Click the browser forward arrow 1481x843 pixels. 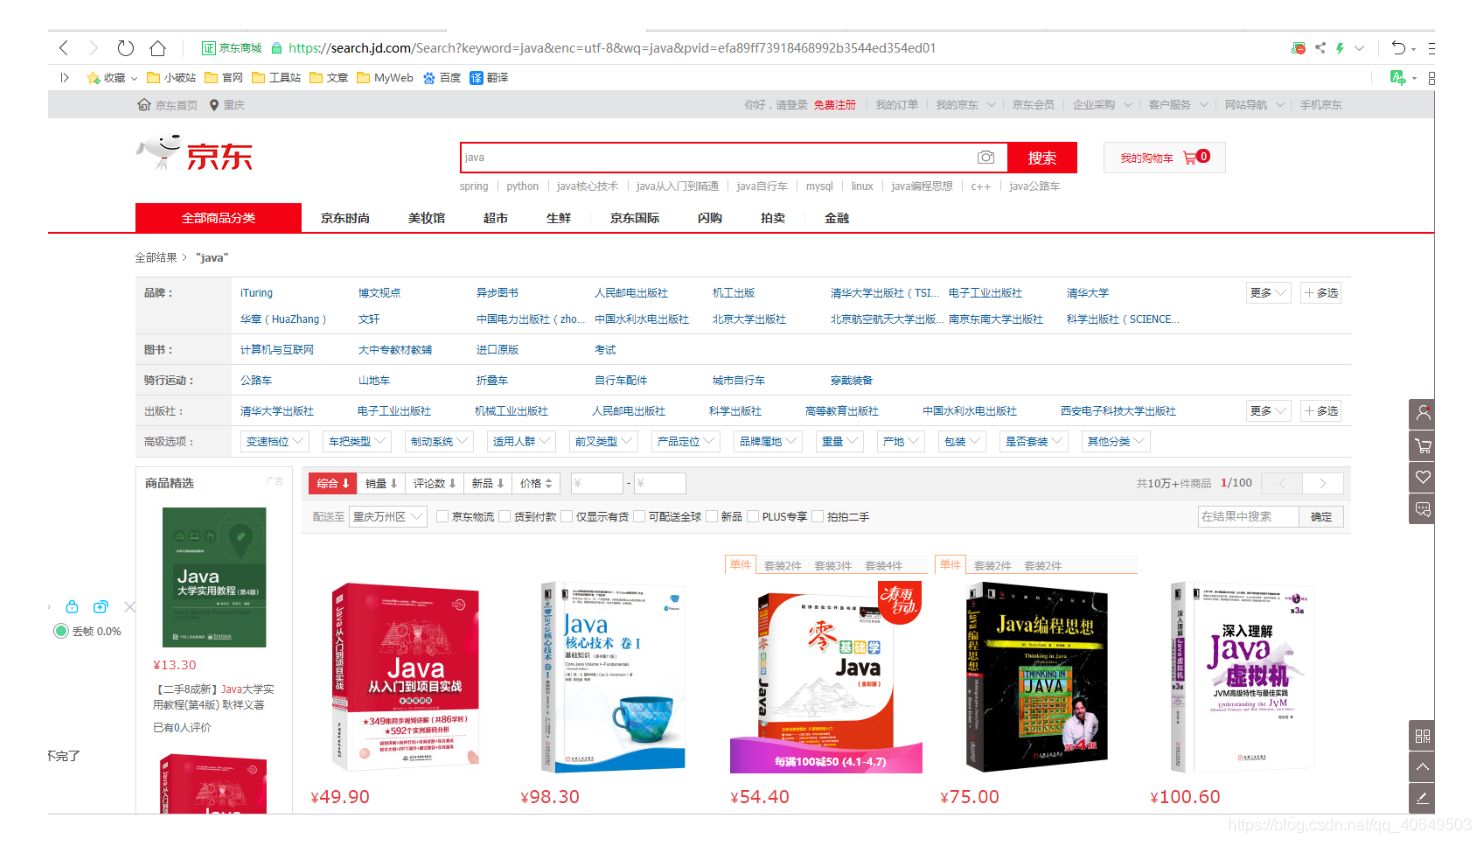point(93,47)
